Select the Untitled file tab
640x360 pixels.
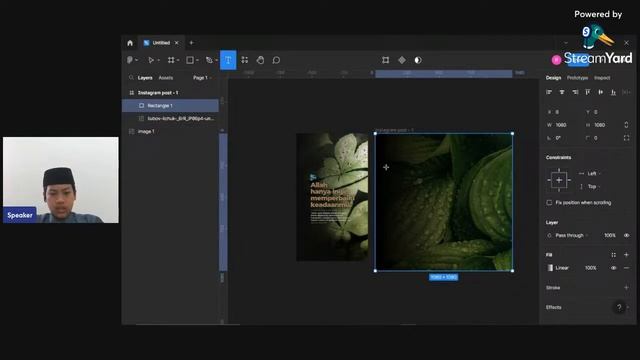click(x=161, y=43)
